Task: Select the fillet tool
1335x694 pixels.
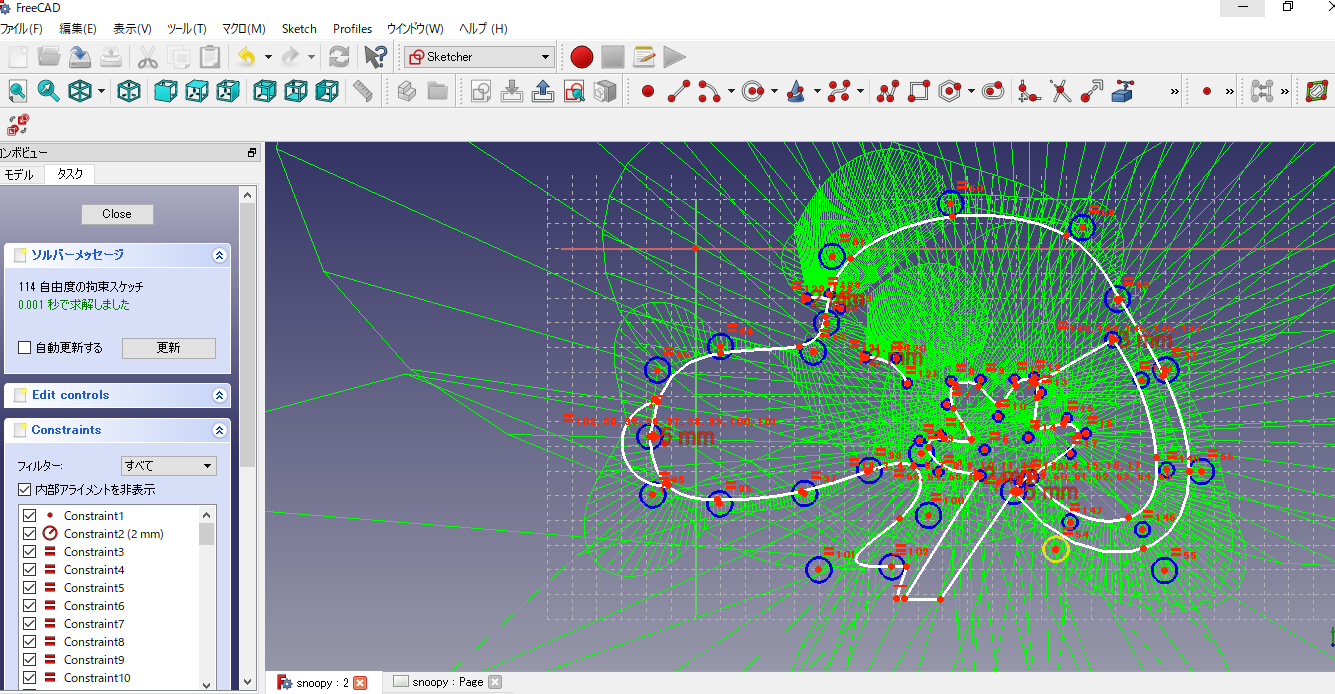Action: [x=1029, y=92]
